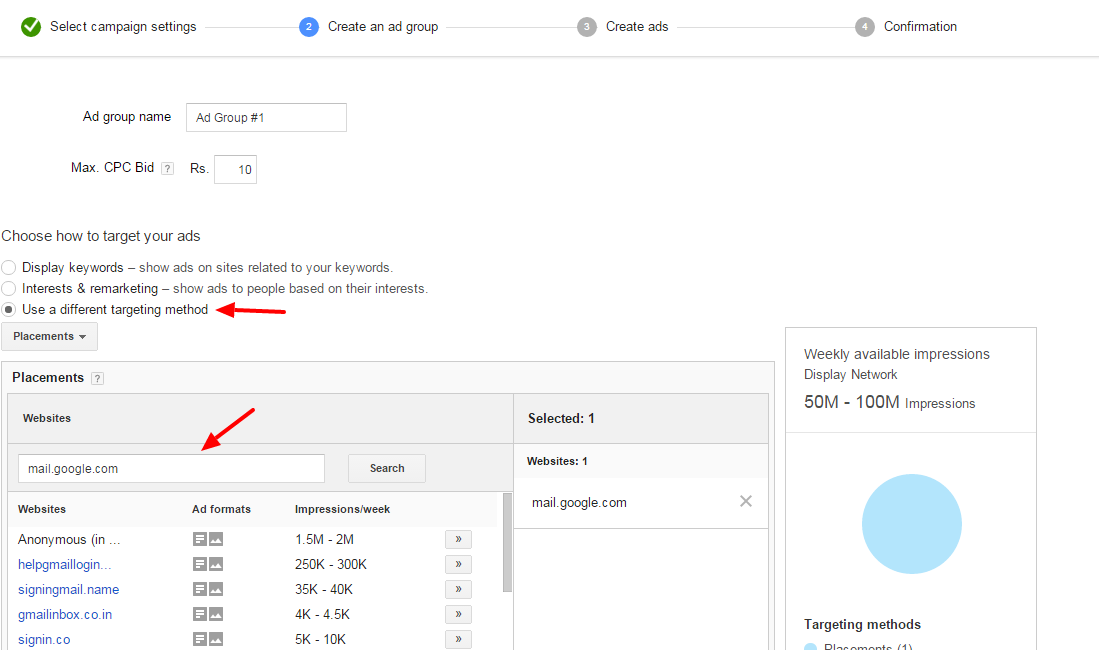Viewport: 1099px width, 650px height.
Task: Click 5K - 10K impressions value
Action: pyautogui.click(x=320, y=639)
